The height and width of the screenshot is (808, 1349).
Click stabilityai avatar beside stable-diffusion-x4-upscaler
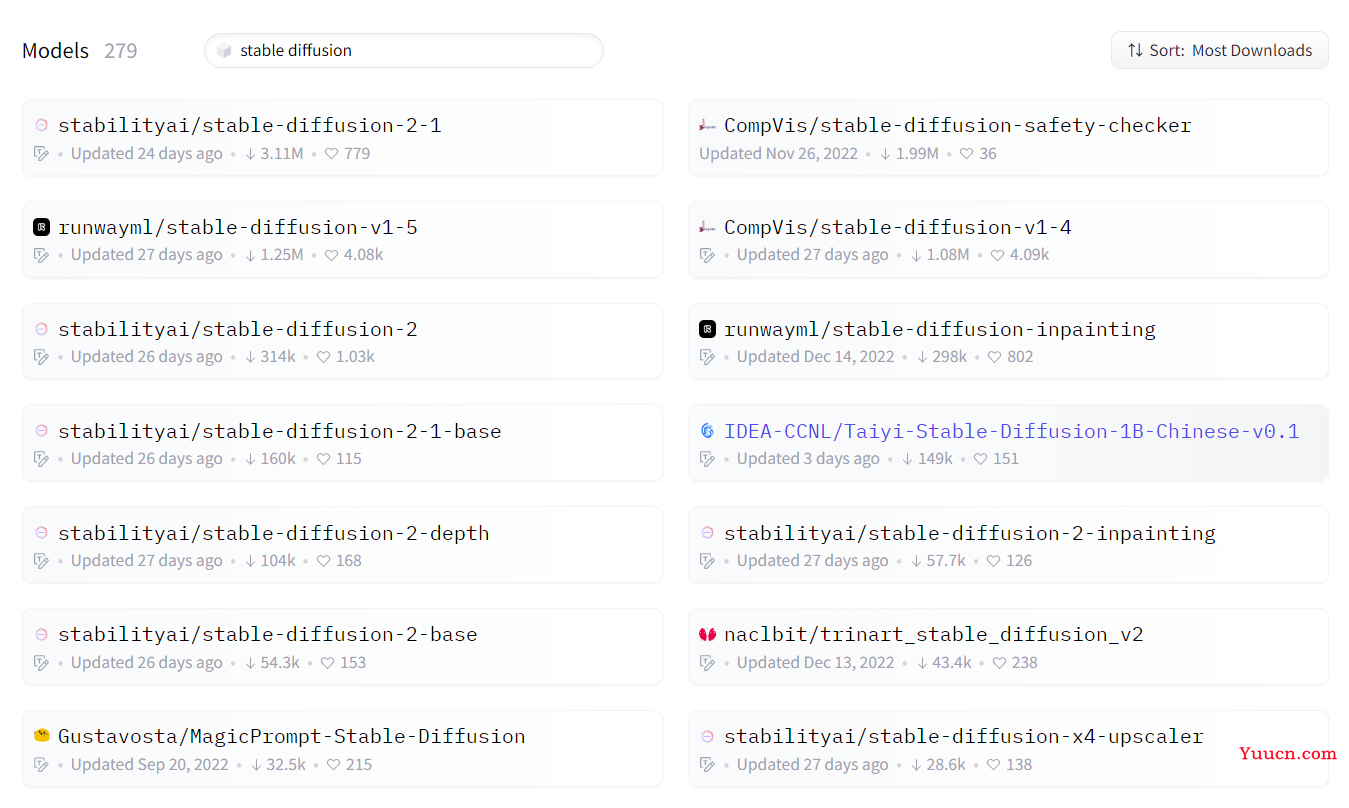[x=707, y=736]
